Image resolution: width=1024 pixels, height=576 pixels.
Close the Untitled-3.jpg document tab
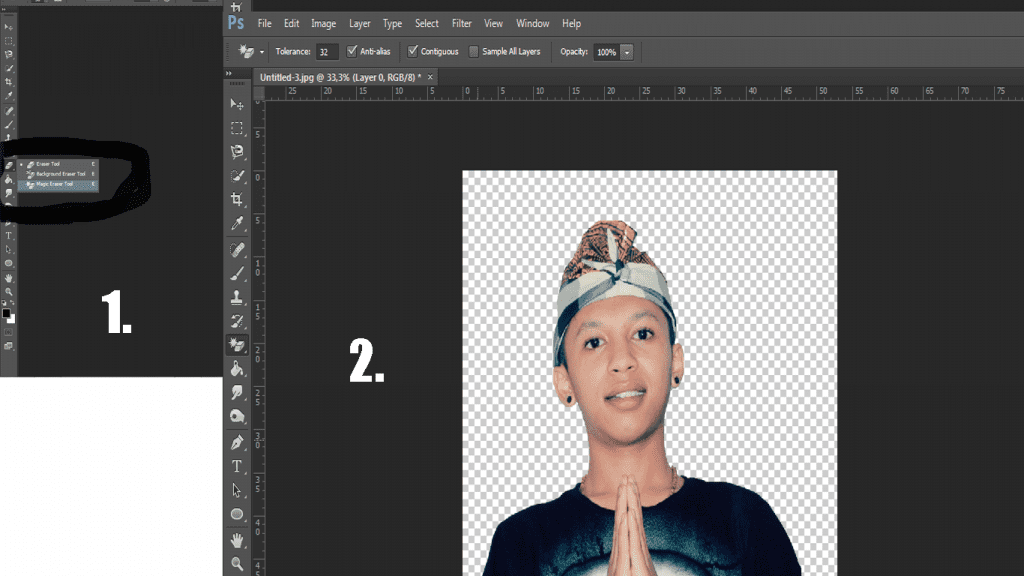(x=431, y=77)
